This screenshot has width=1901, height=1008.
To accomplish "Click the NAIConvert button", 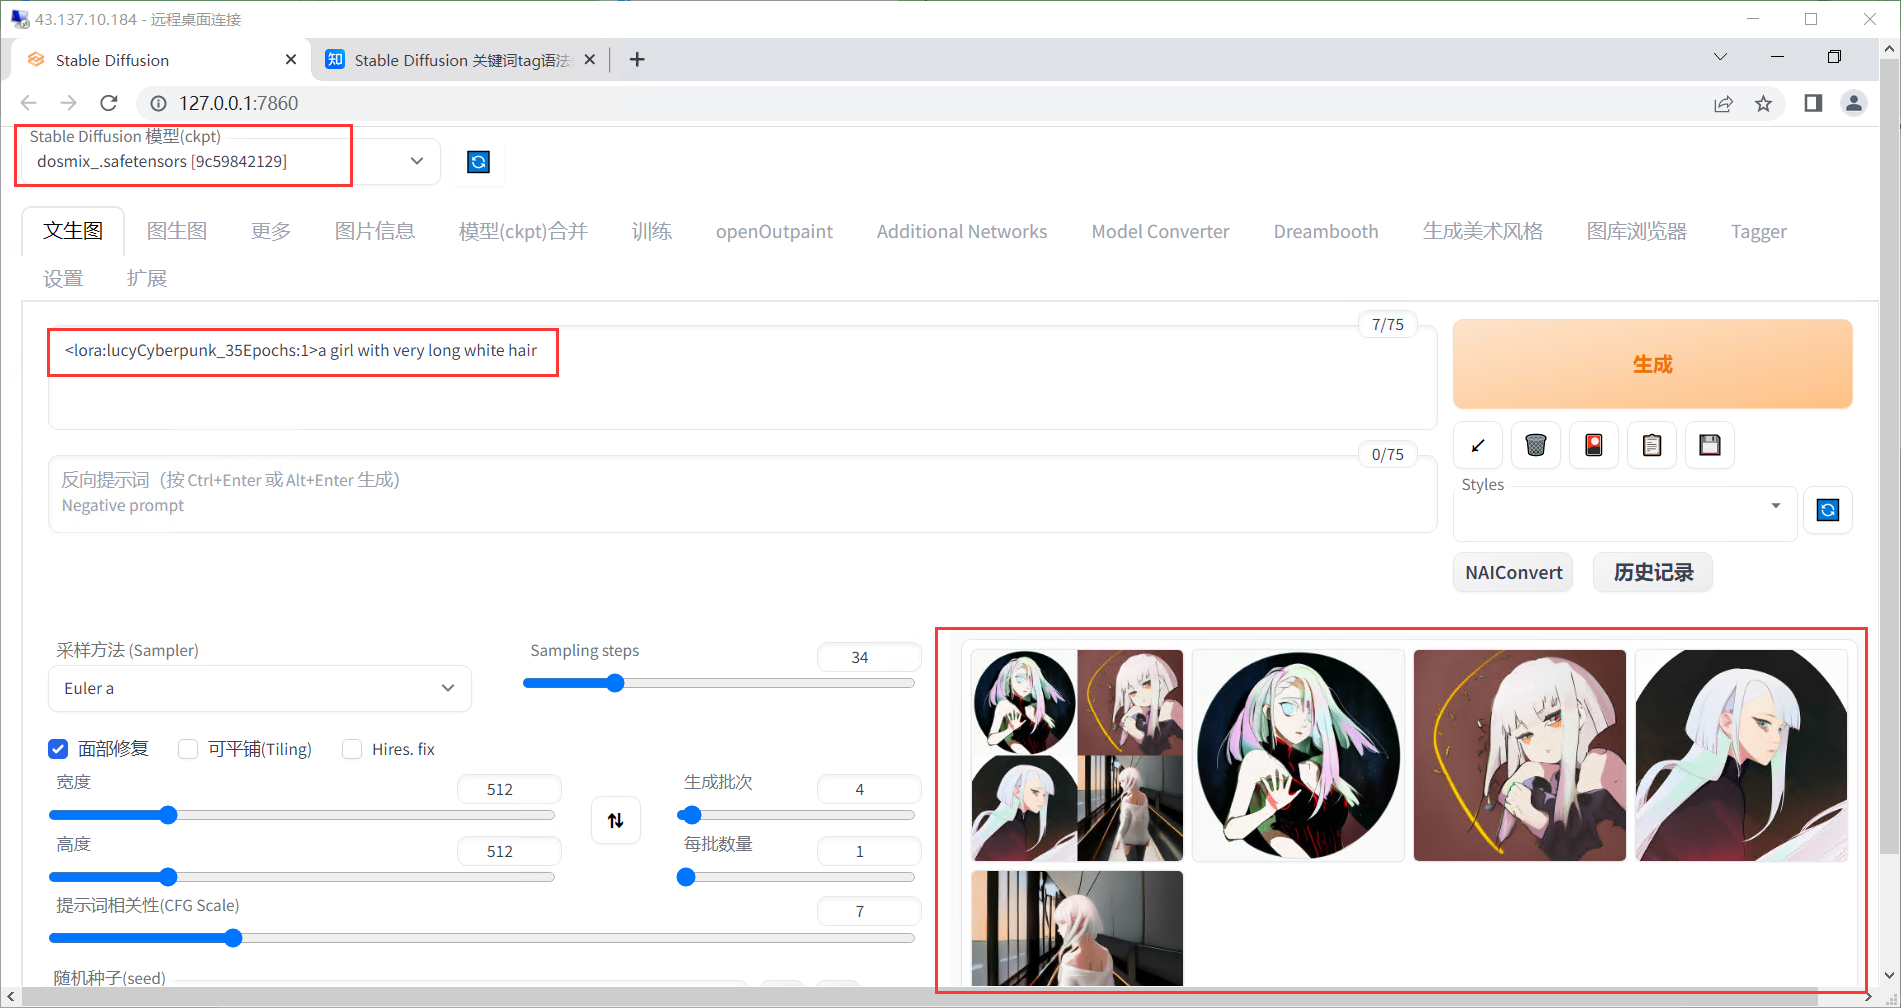I will tap(1513, 572).
